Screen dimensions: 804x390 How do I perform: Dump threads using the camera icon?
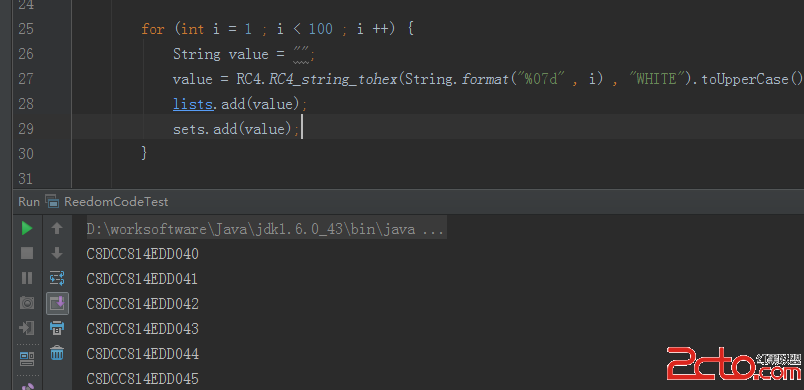tap(27, 303)
